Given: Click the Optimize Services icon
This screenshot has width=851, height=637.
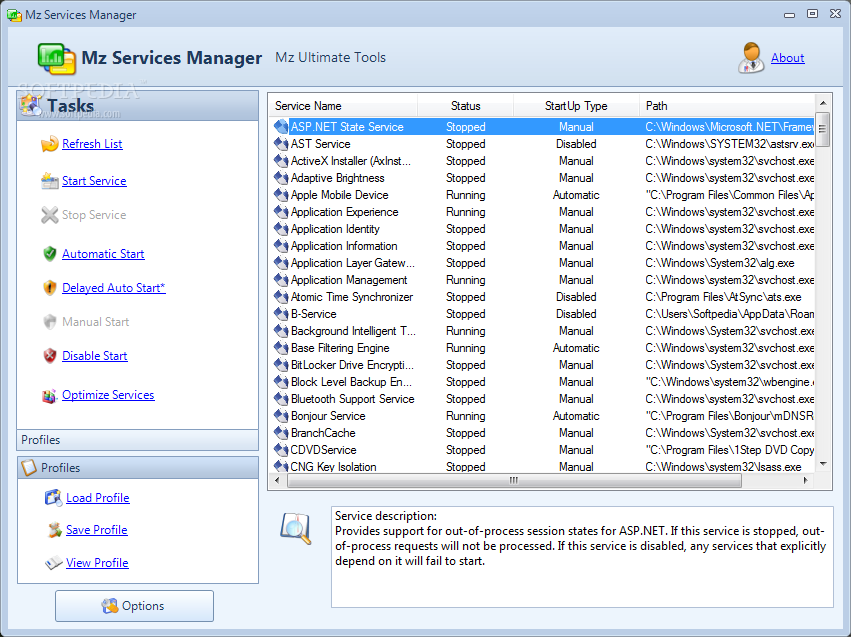Looking at the screenshot, I should pyautogui.click(x=49, y=396).
